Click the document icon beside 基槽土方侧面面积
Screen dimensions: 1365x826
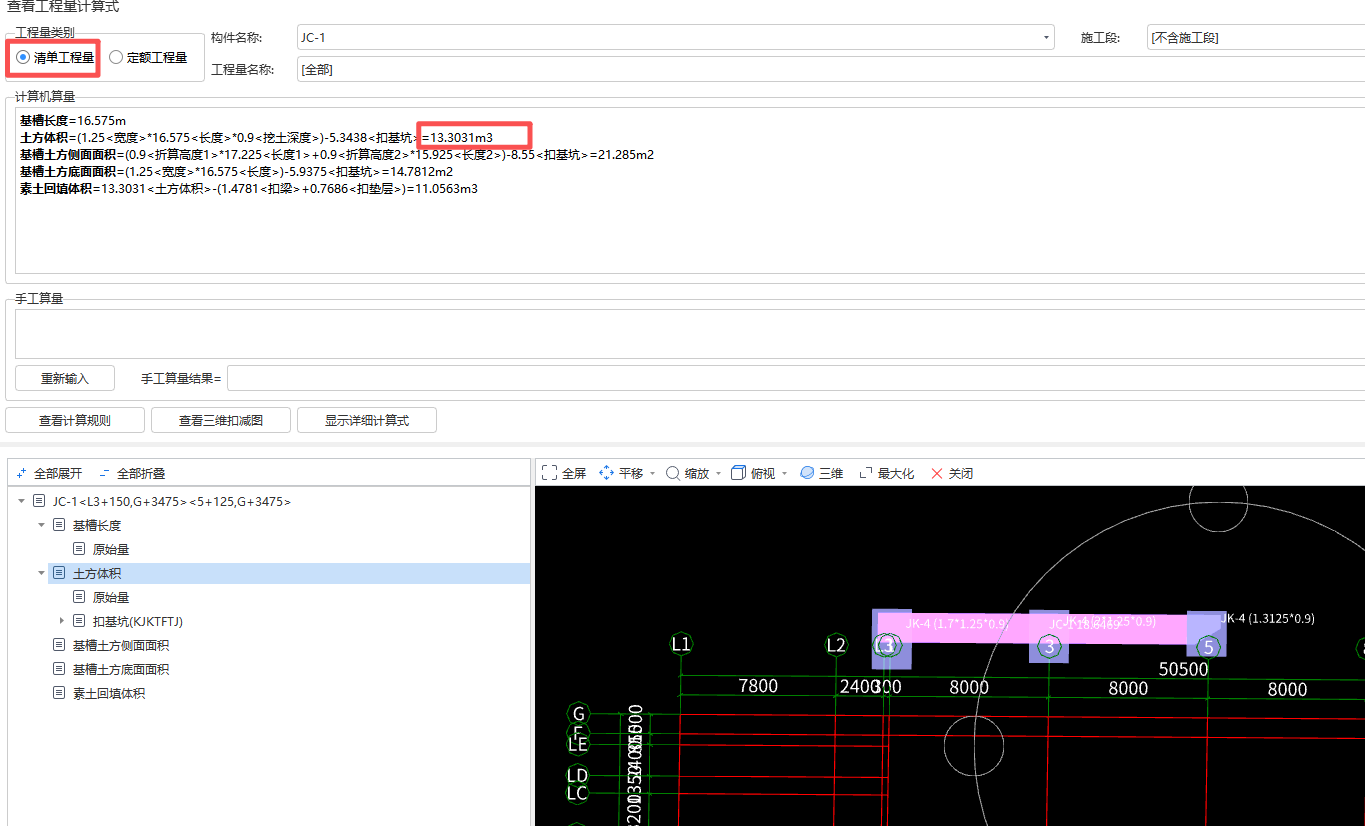click(x=58, y=645)
